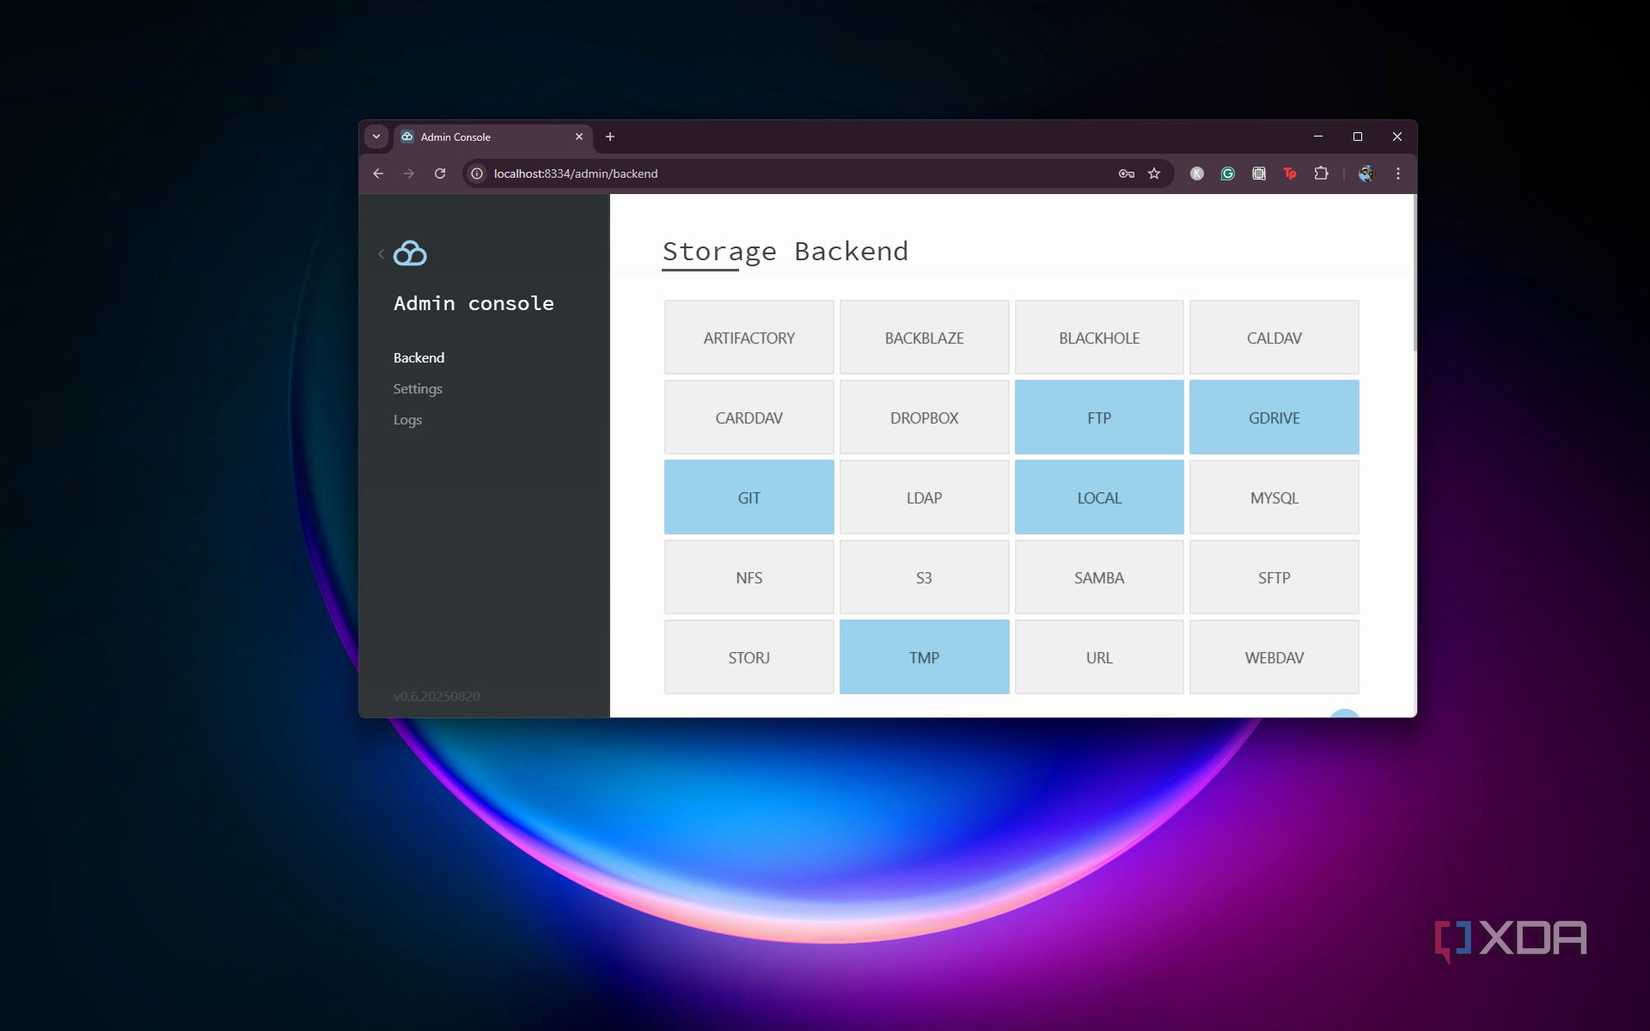Viewport: 1650px width, 1031px height.
Task: Collapse the sidebar with the chevron
Action: (380, 254)
